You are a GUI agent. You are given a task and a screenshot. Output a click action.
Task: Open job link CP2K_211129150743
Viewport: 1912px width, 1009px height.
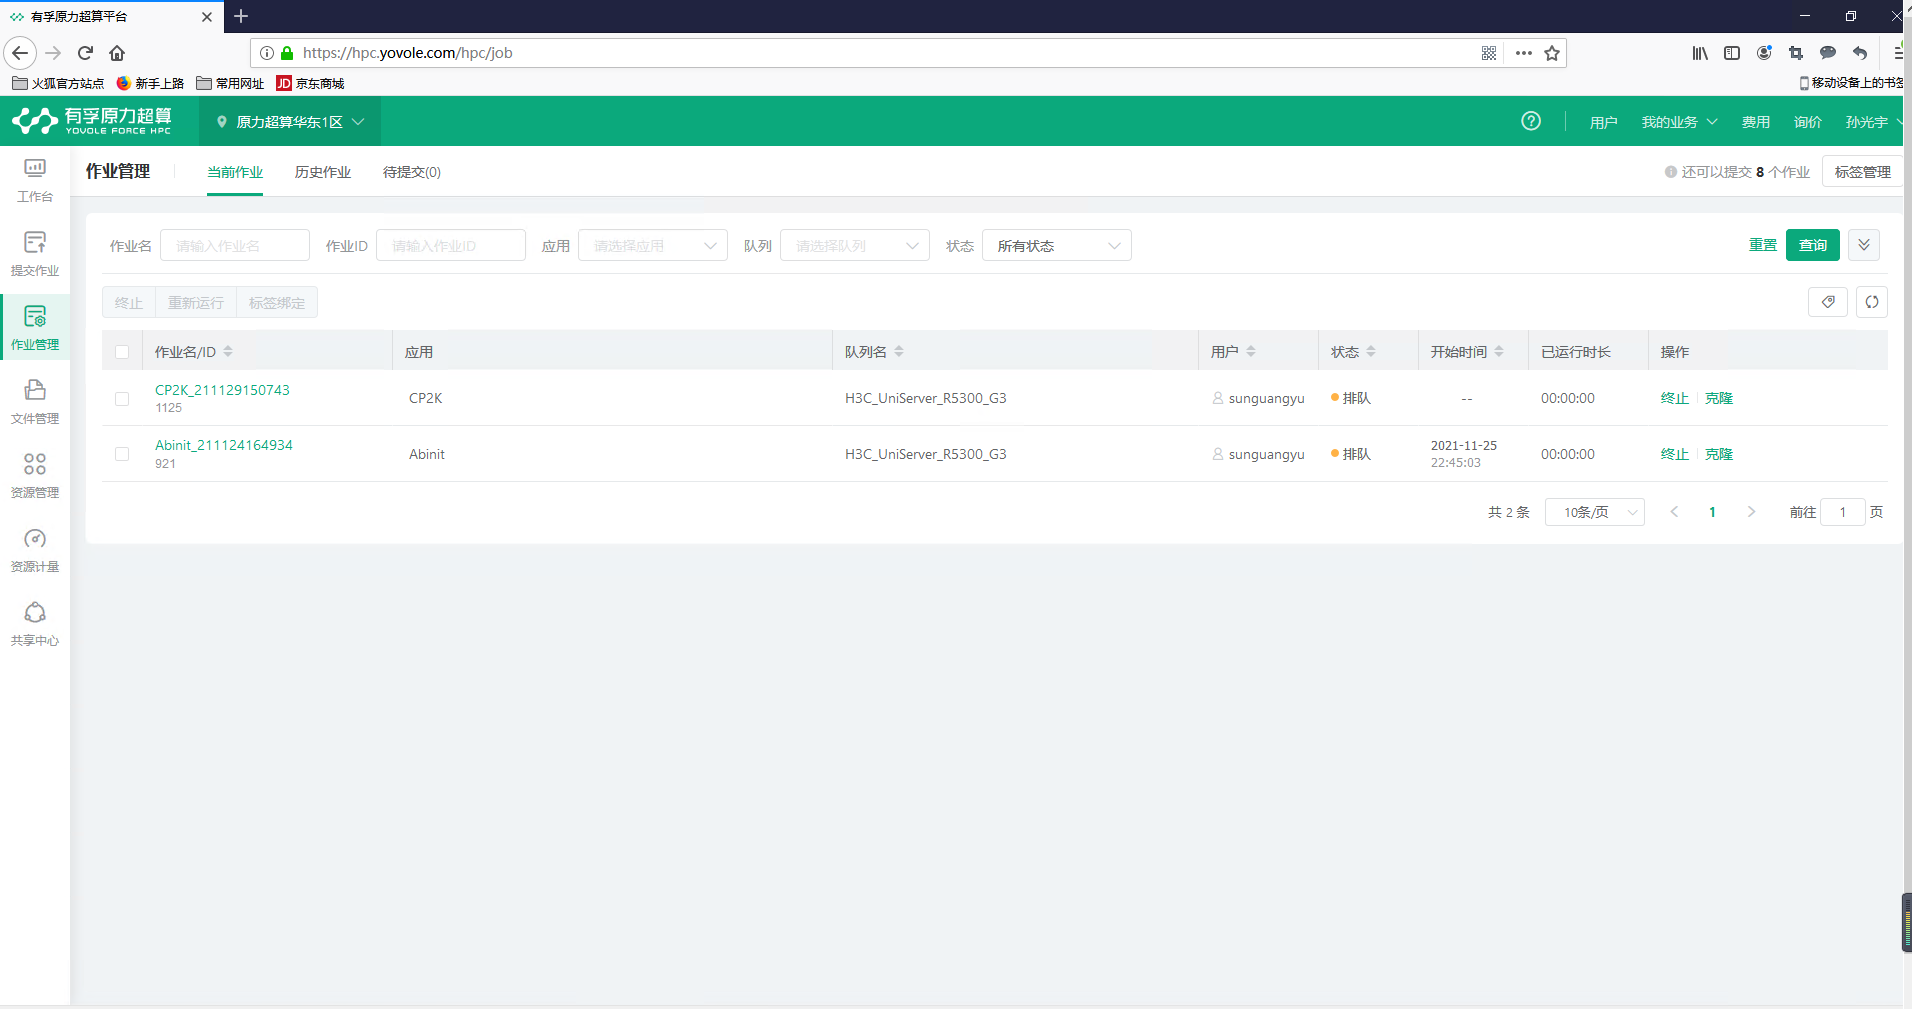(222, 390)
